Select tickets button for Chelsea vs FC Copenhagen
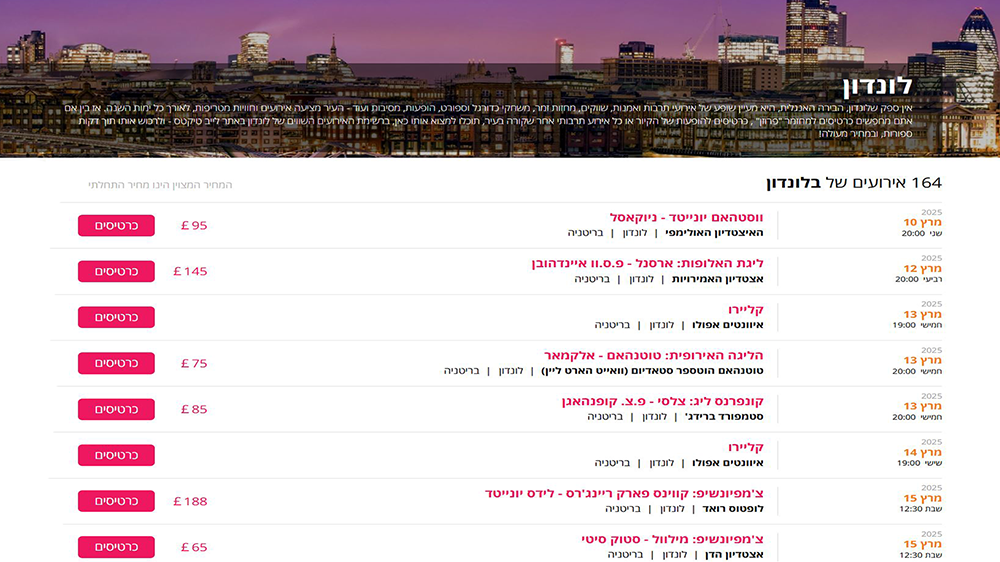This screenshot has height=562, width=1000. pos(116,409)
